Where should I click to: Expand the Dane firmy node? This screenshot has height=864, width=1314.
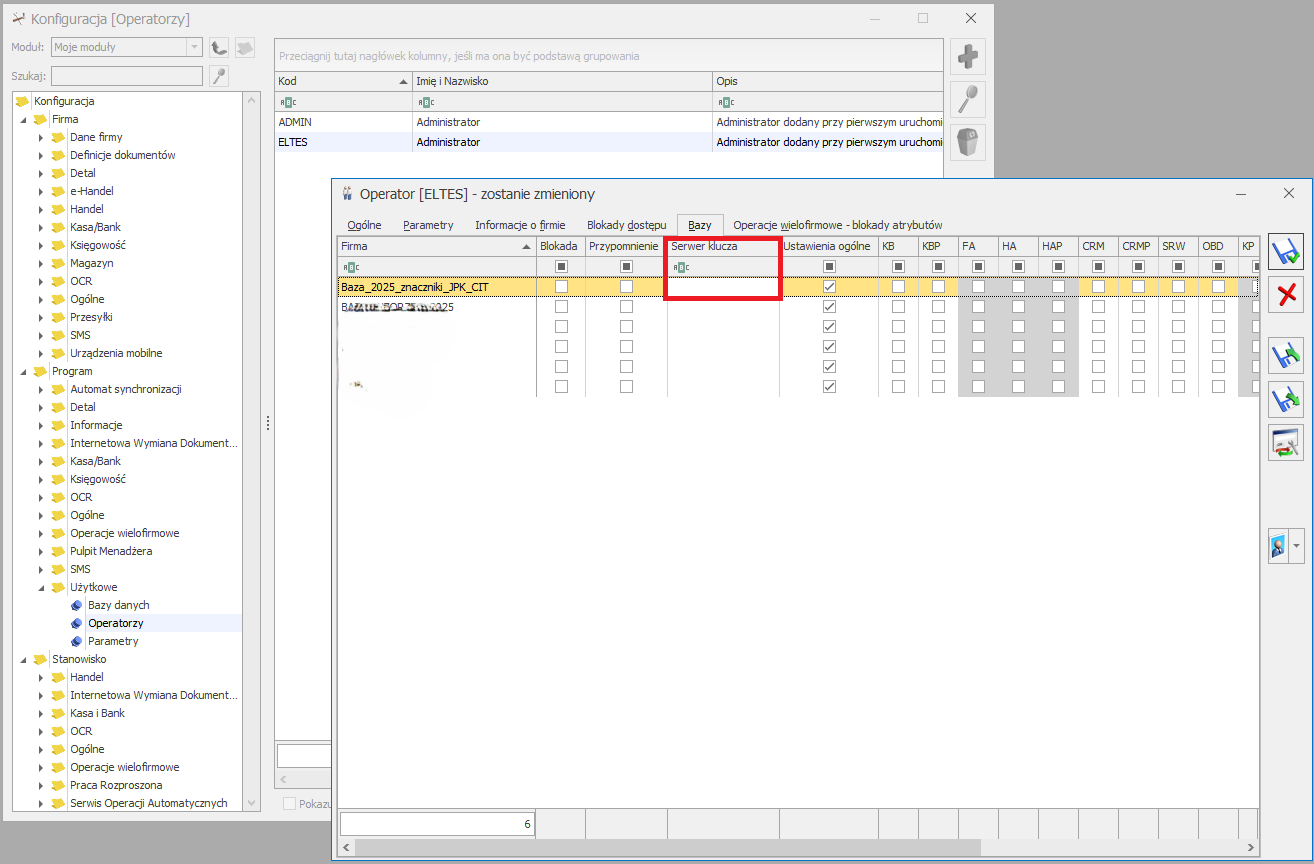pos(41,137)
